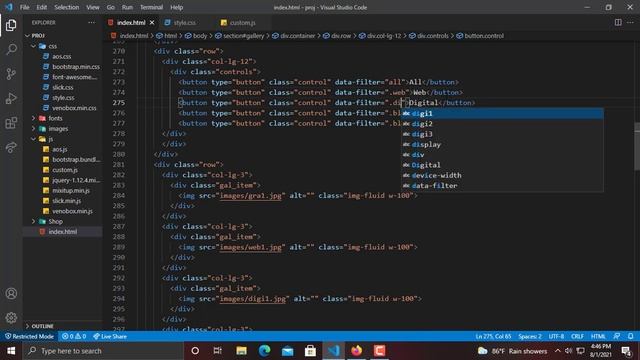Open the Run and Debug view
Viewport: 640px width, 360px height.
point(11,98)
